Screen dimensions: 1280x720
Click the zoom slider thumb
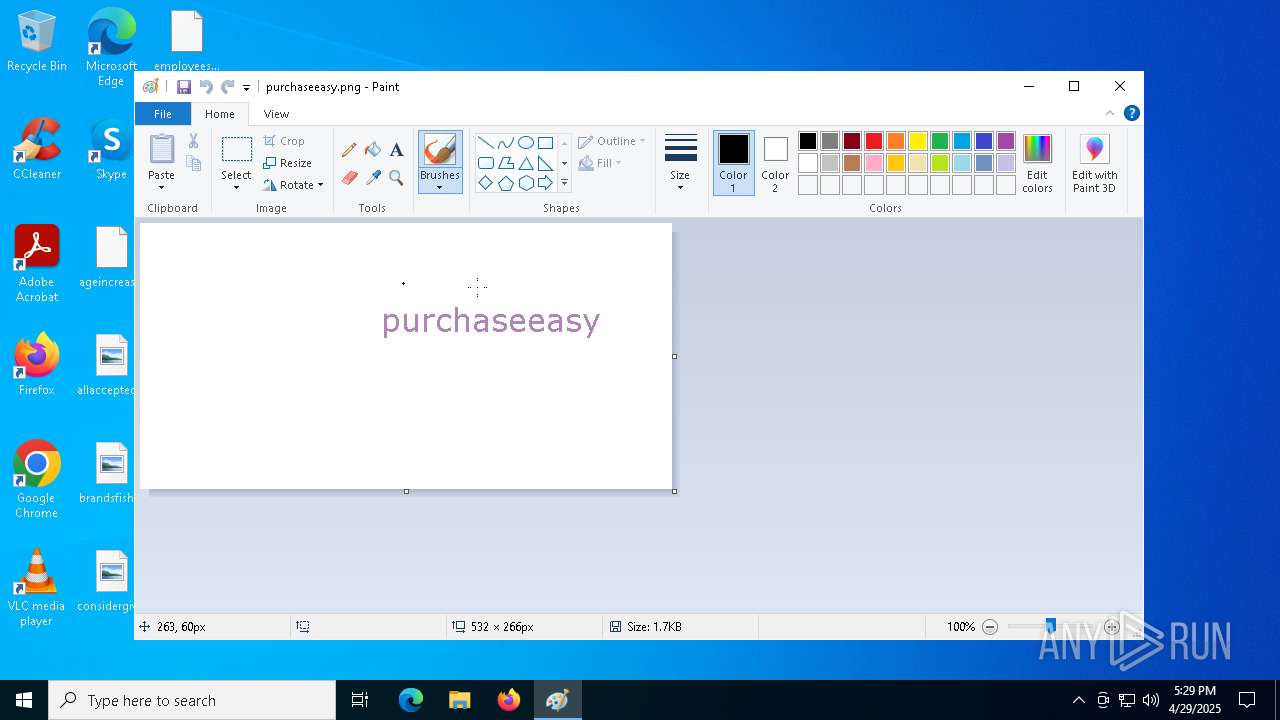coord(1050,627)
